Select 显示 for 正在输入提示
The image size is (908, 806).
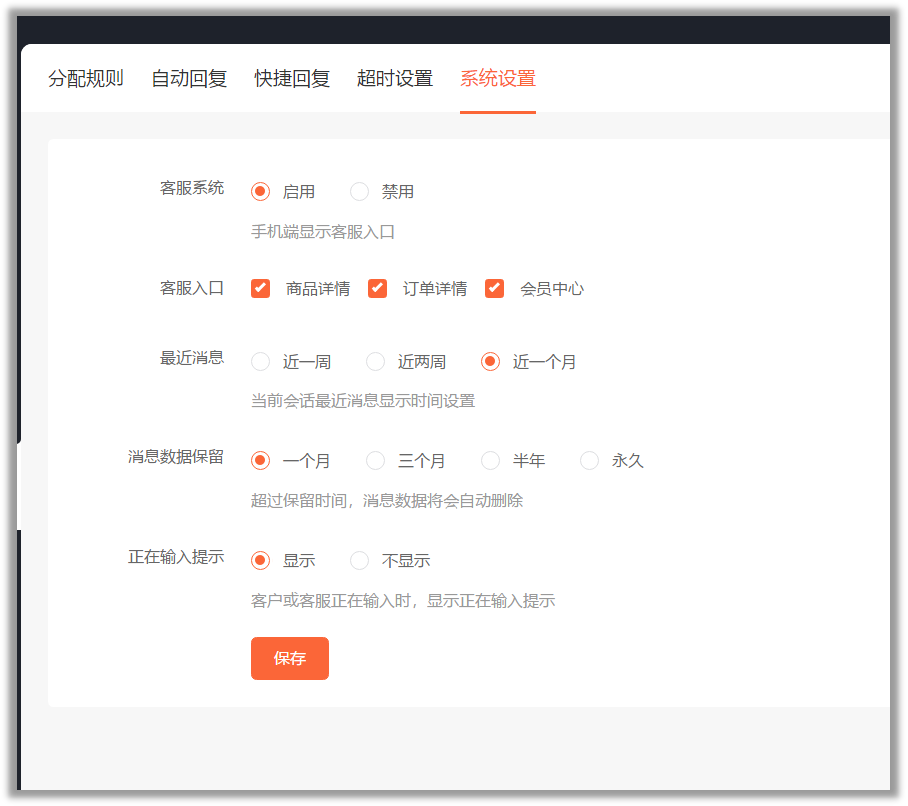[261, 561]
